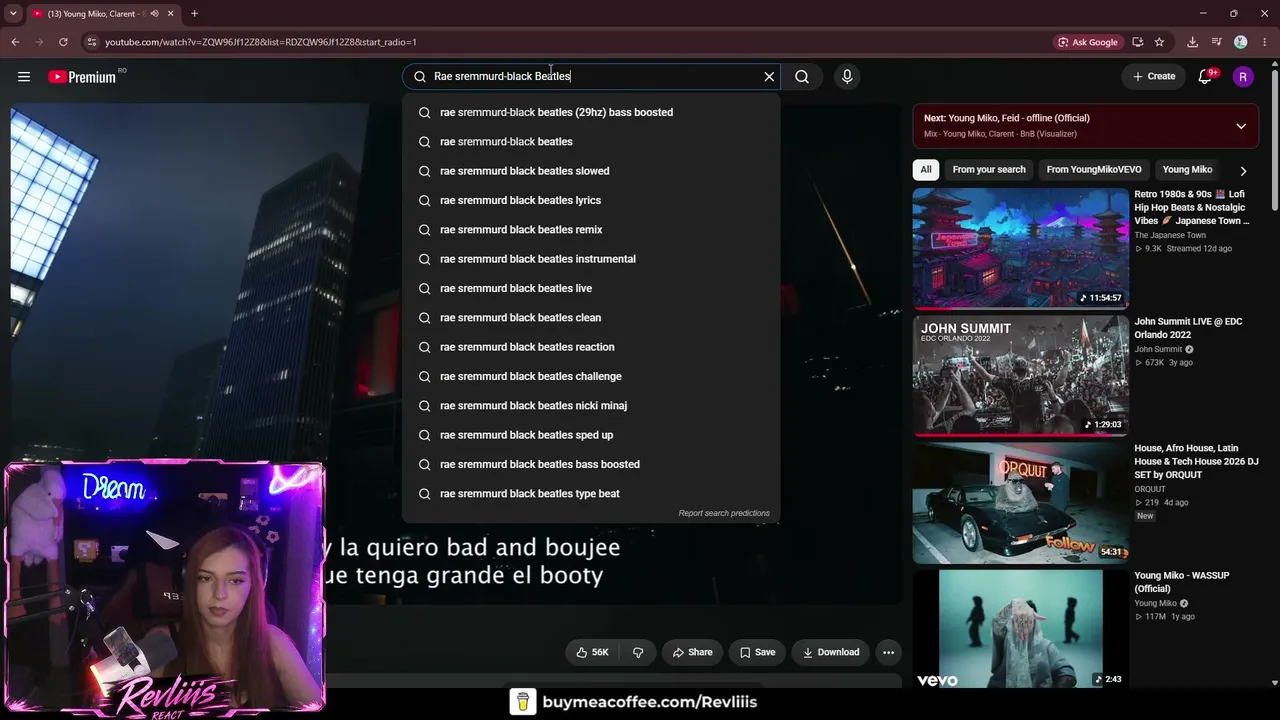The image size is (1280, 720).
Task: Share this video
Action: 692,652
